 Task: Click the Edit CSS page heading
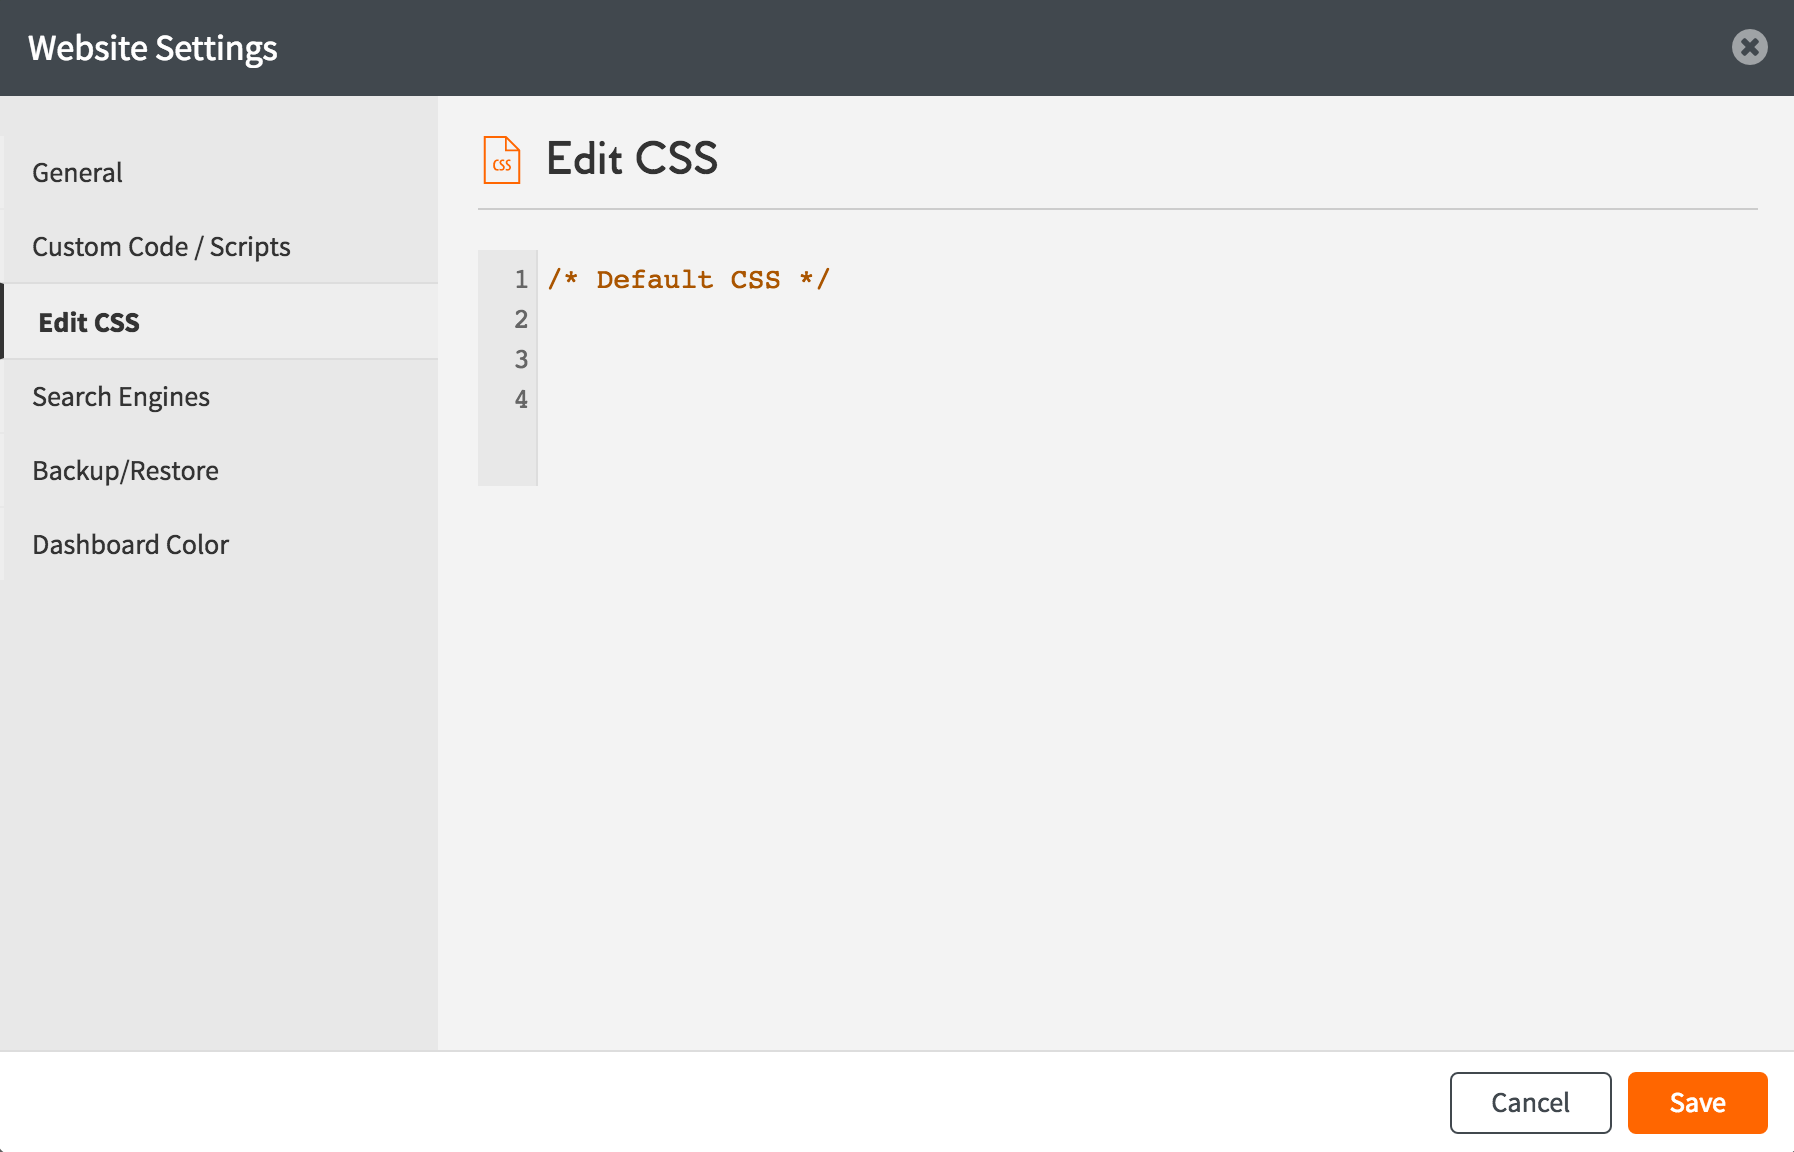coord(632,159)
